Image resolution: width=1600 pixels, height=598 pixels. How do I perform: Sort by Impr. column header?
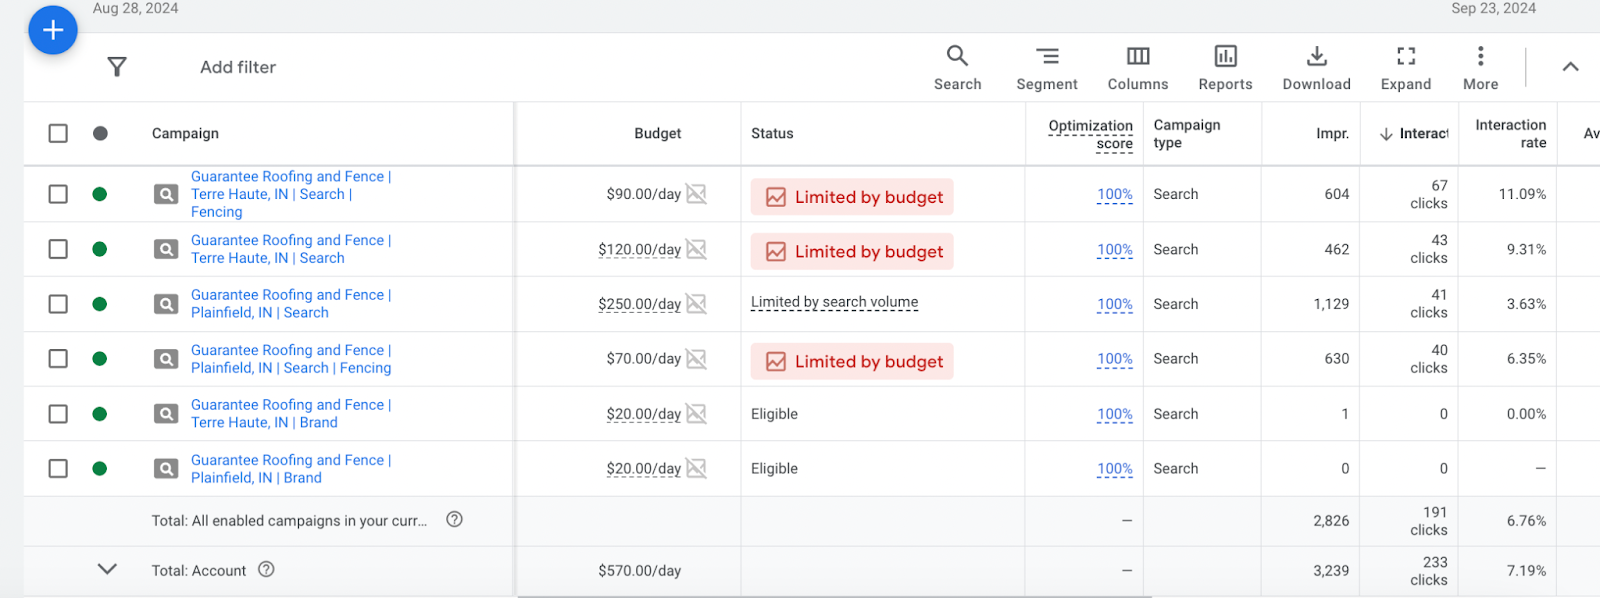click(x=1332, y=133)
